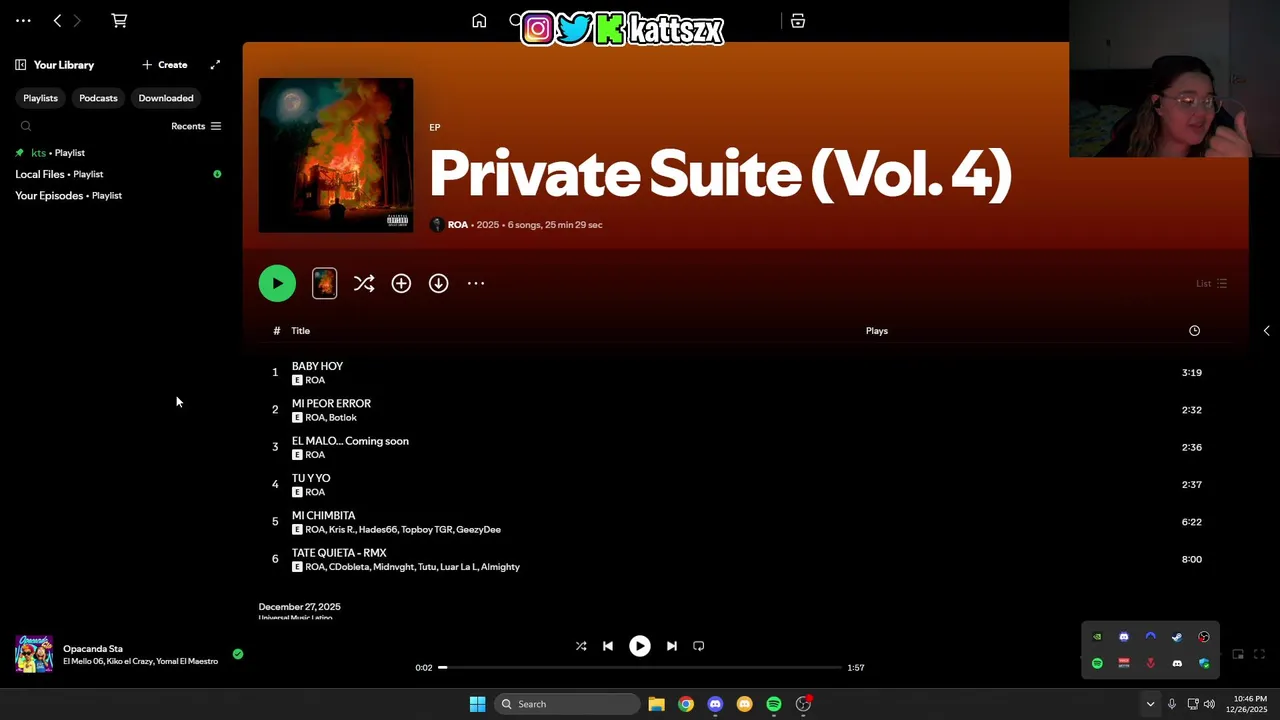Open artist Hades66 on MI CHIMBITA
The width and height of the screenshot is (1280, 720).
377,530
